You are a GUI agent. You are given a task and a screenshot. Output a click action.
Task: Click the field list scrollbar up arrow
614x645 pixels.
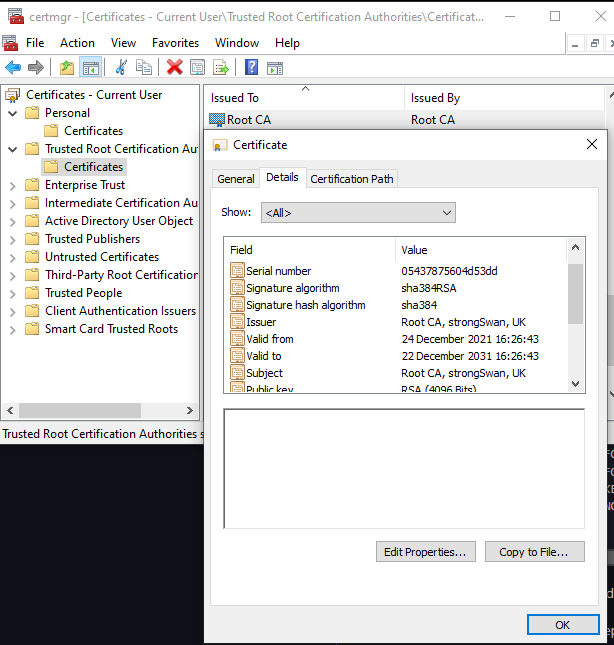pos(575,247)
